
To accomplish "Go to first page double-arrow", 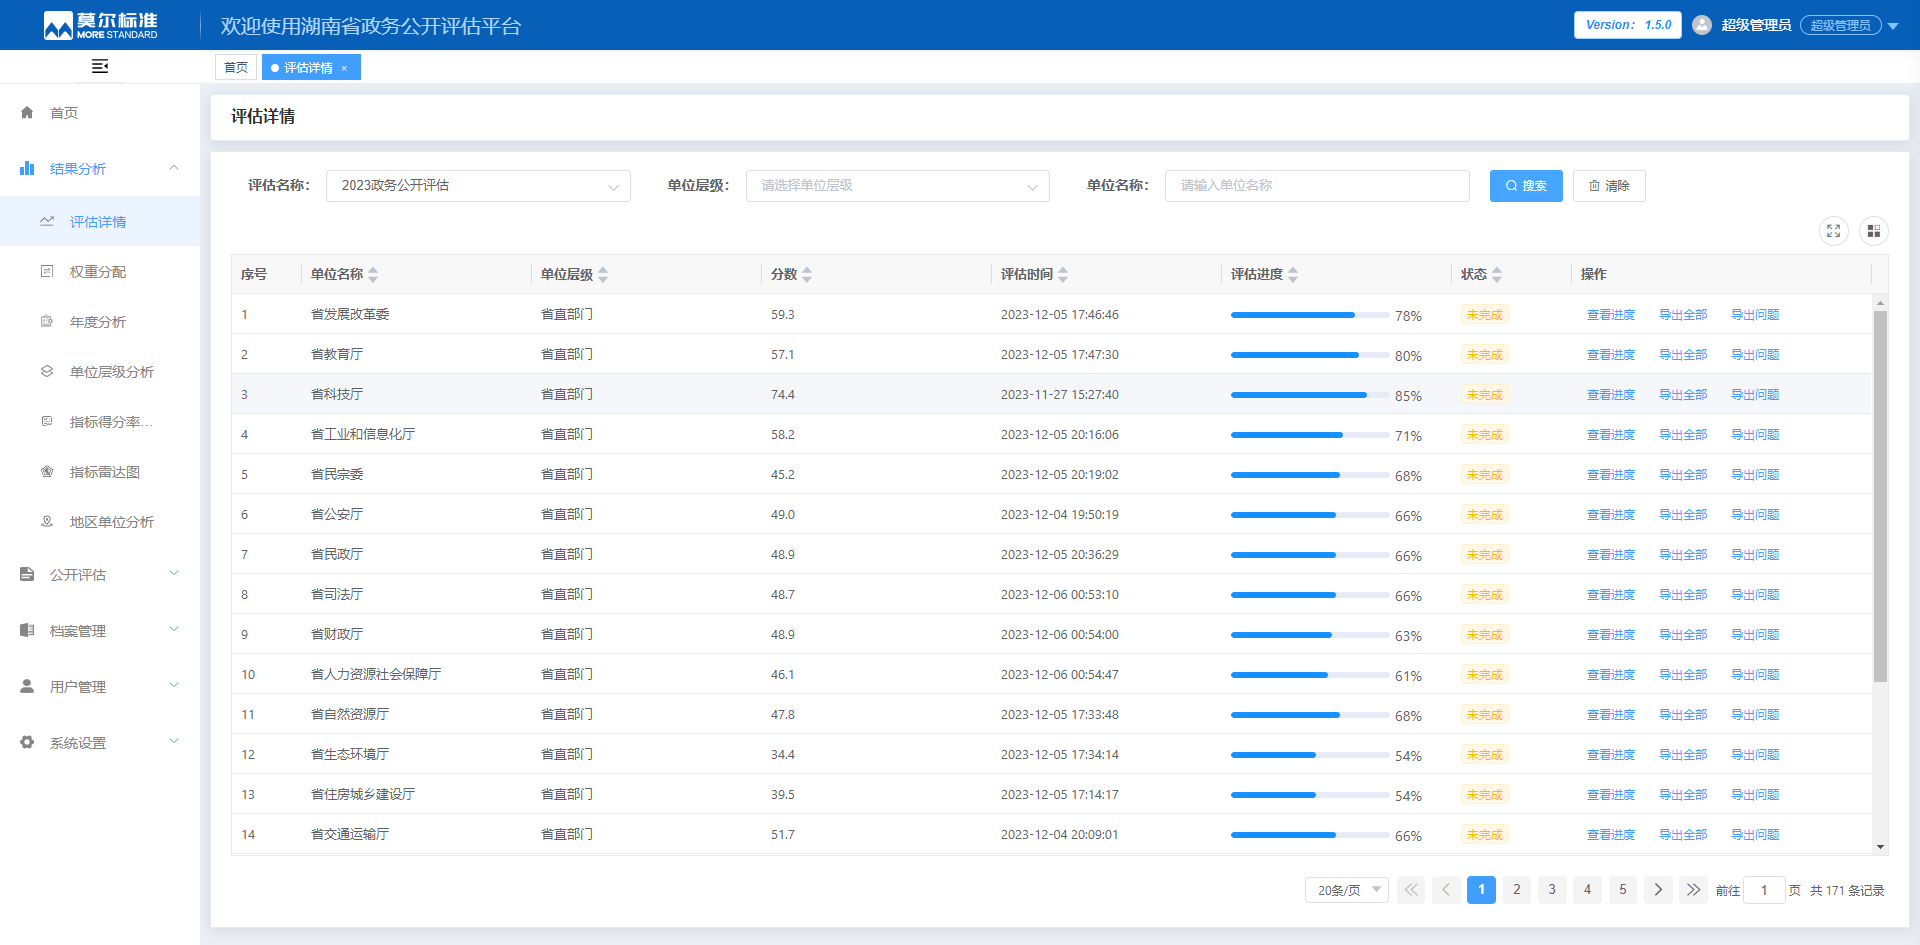I will tap(1411, 890).
